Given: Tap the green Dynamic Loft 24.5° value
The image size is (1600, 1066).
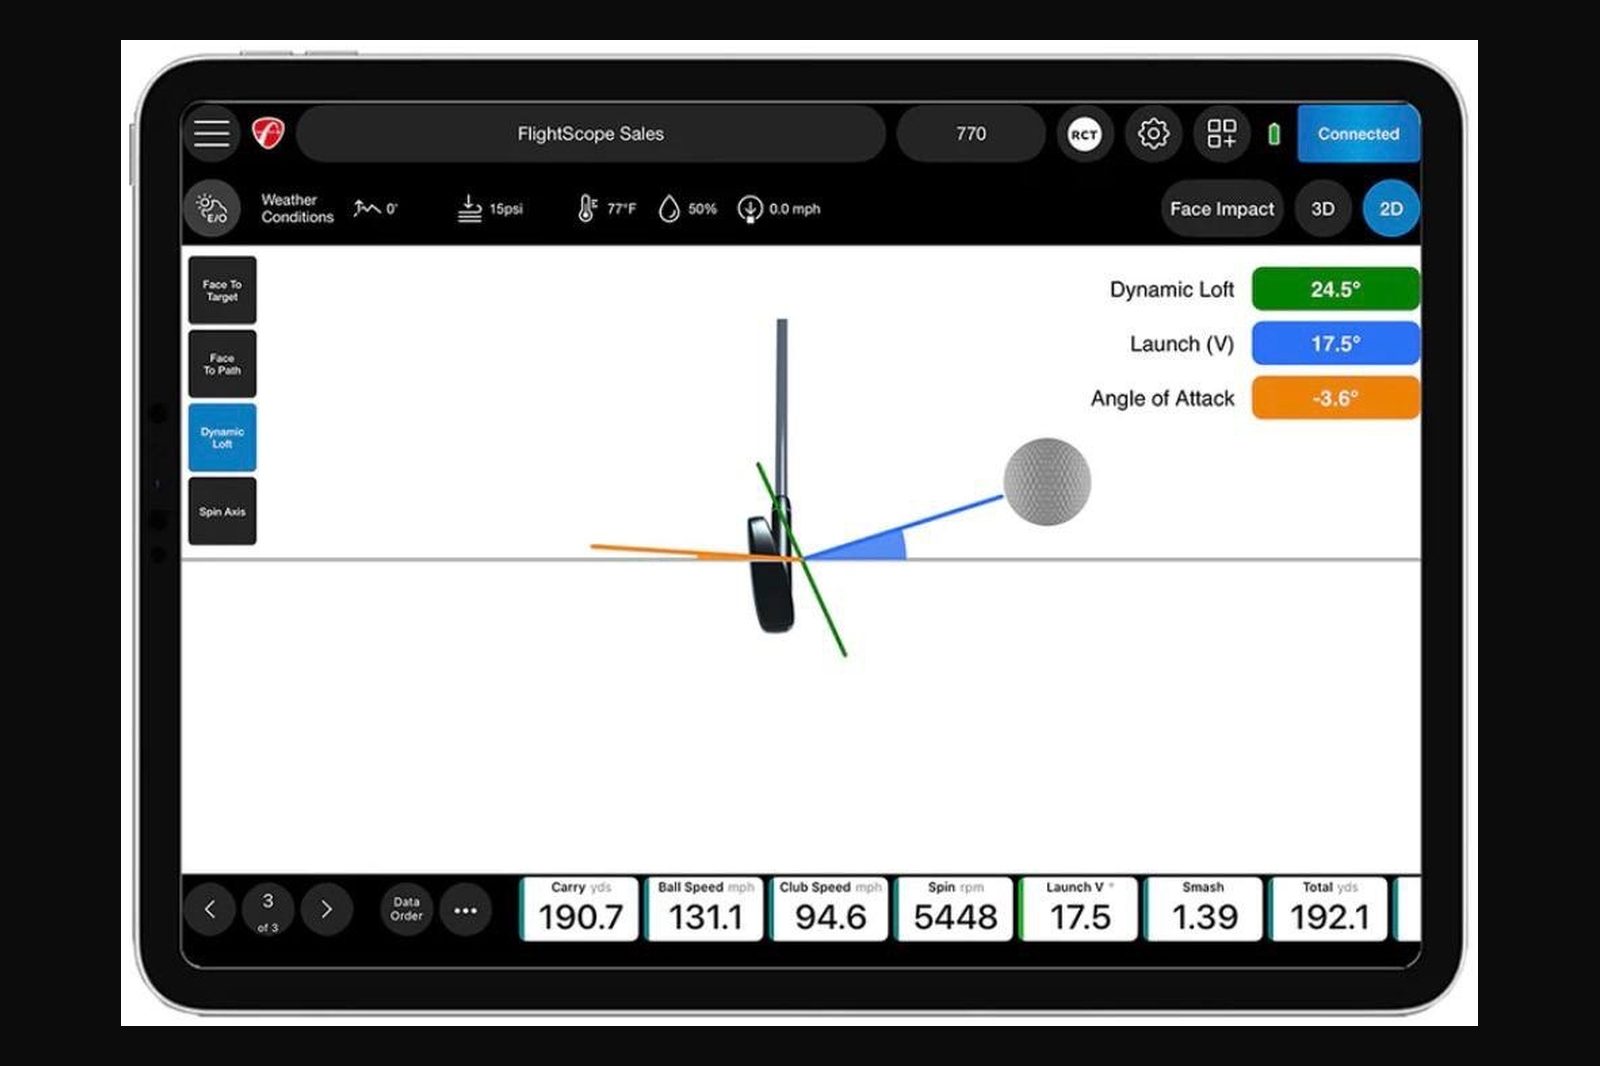Looking at the screenshot, I should click(1336, 289).
